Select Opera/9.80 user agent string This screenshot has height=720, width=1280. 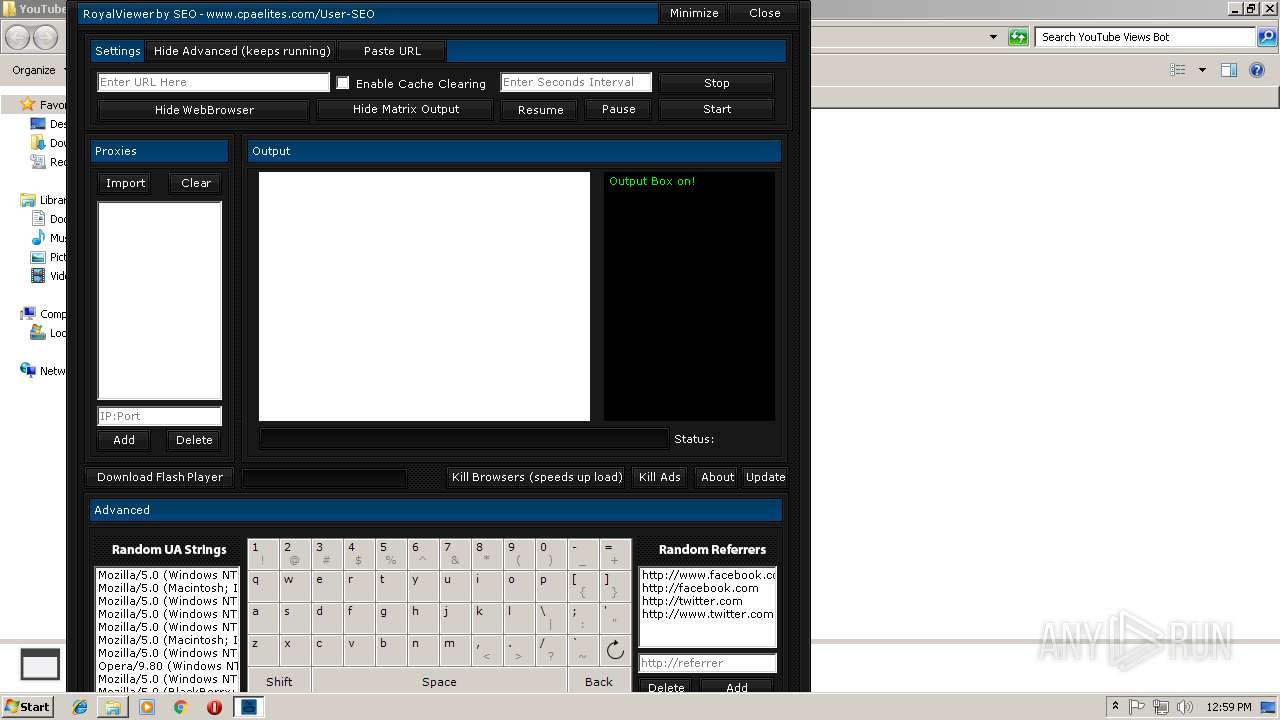pos(167,666)
